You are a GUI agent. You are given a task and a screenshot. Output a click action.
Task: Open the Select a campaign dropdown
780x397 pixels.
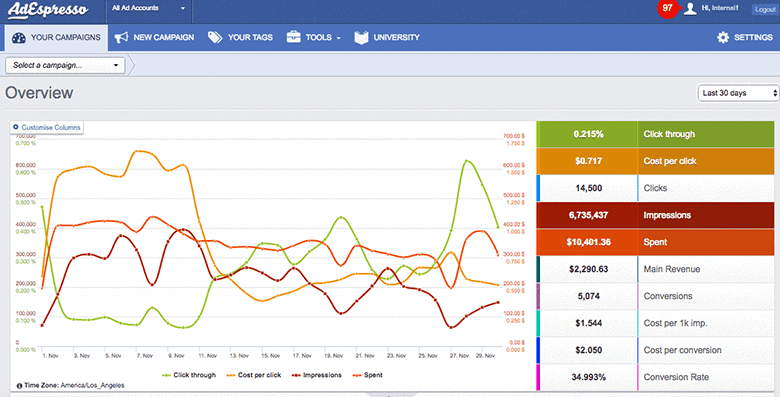pos(65,65)
